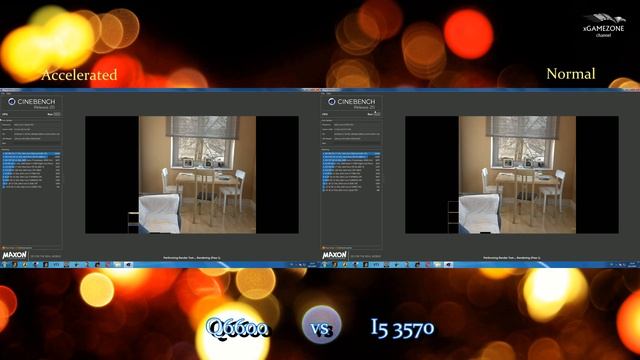The height and width of the screenshot is (360, 640).
Task: Click the Run button in the Normal Cinebench window
Action: pos(377,114)
